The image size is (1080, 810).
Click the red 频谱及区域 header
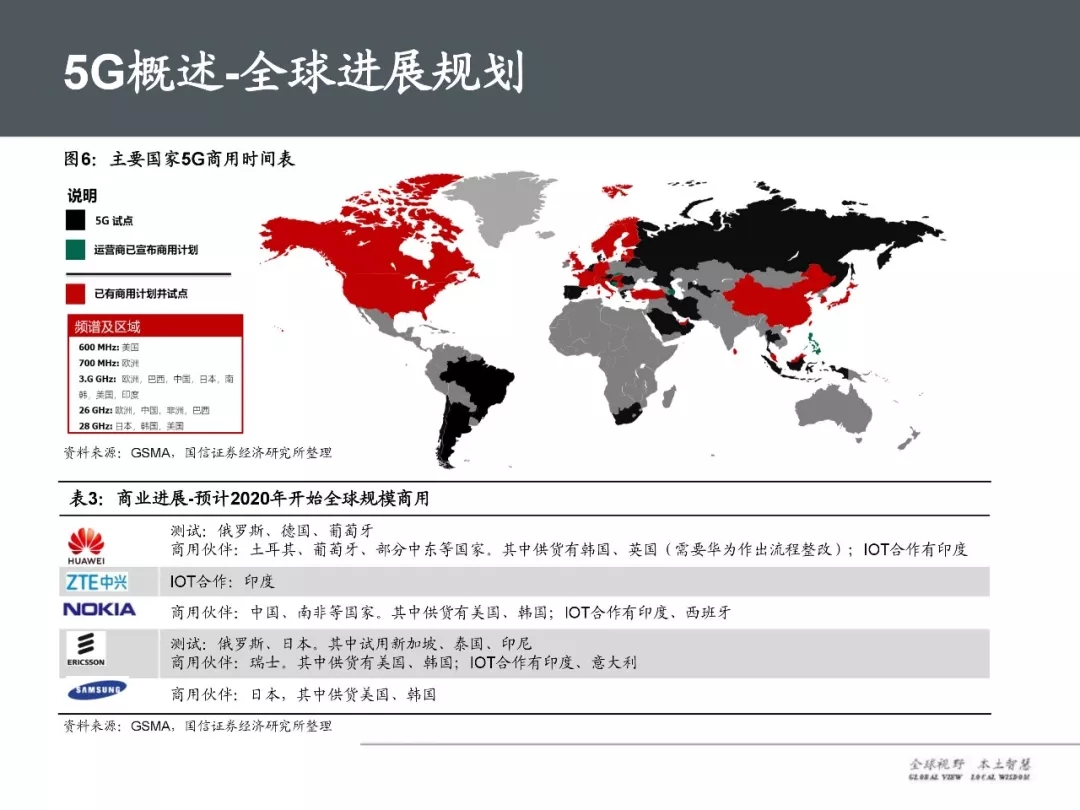(x=155, y=326)
